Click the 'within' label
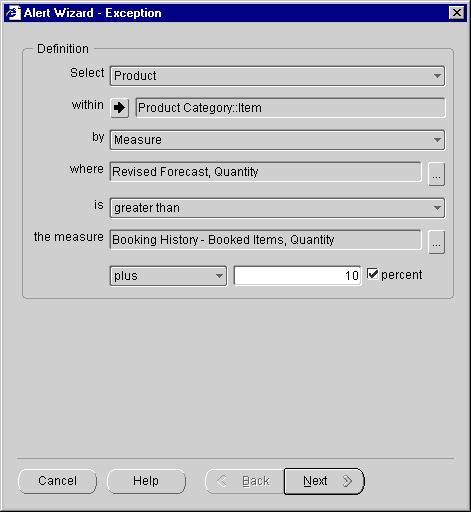 tap(88, 105)
